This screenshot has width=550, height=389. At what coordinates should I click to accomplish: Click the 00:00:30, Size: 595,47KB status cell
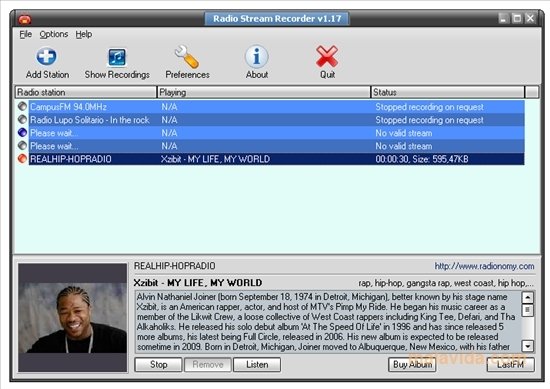(x=422, y=159)
